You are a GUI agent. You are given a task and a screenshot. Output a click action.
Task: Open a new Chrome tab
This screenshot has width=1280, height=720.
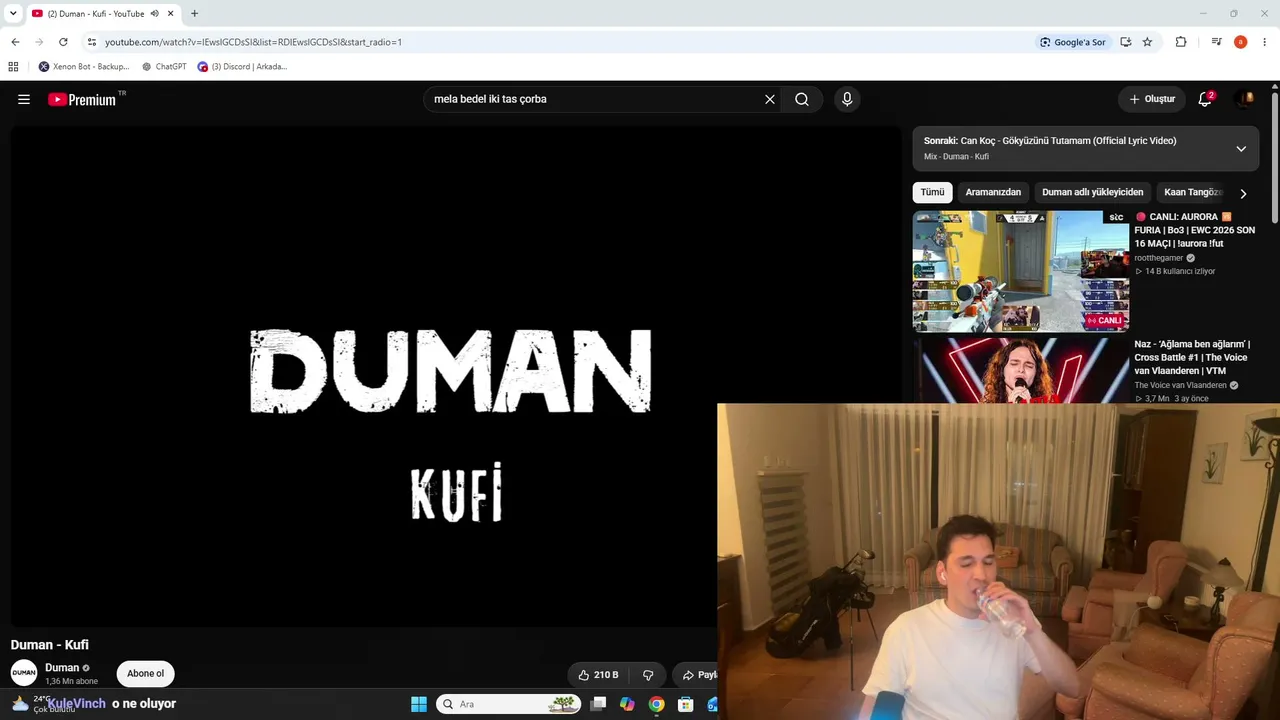click(194, 14)
